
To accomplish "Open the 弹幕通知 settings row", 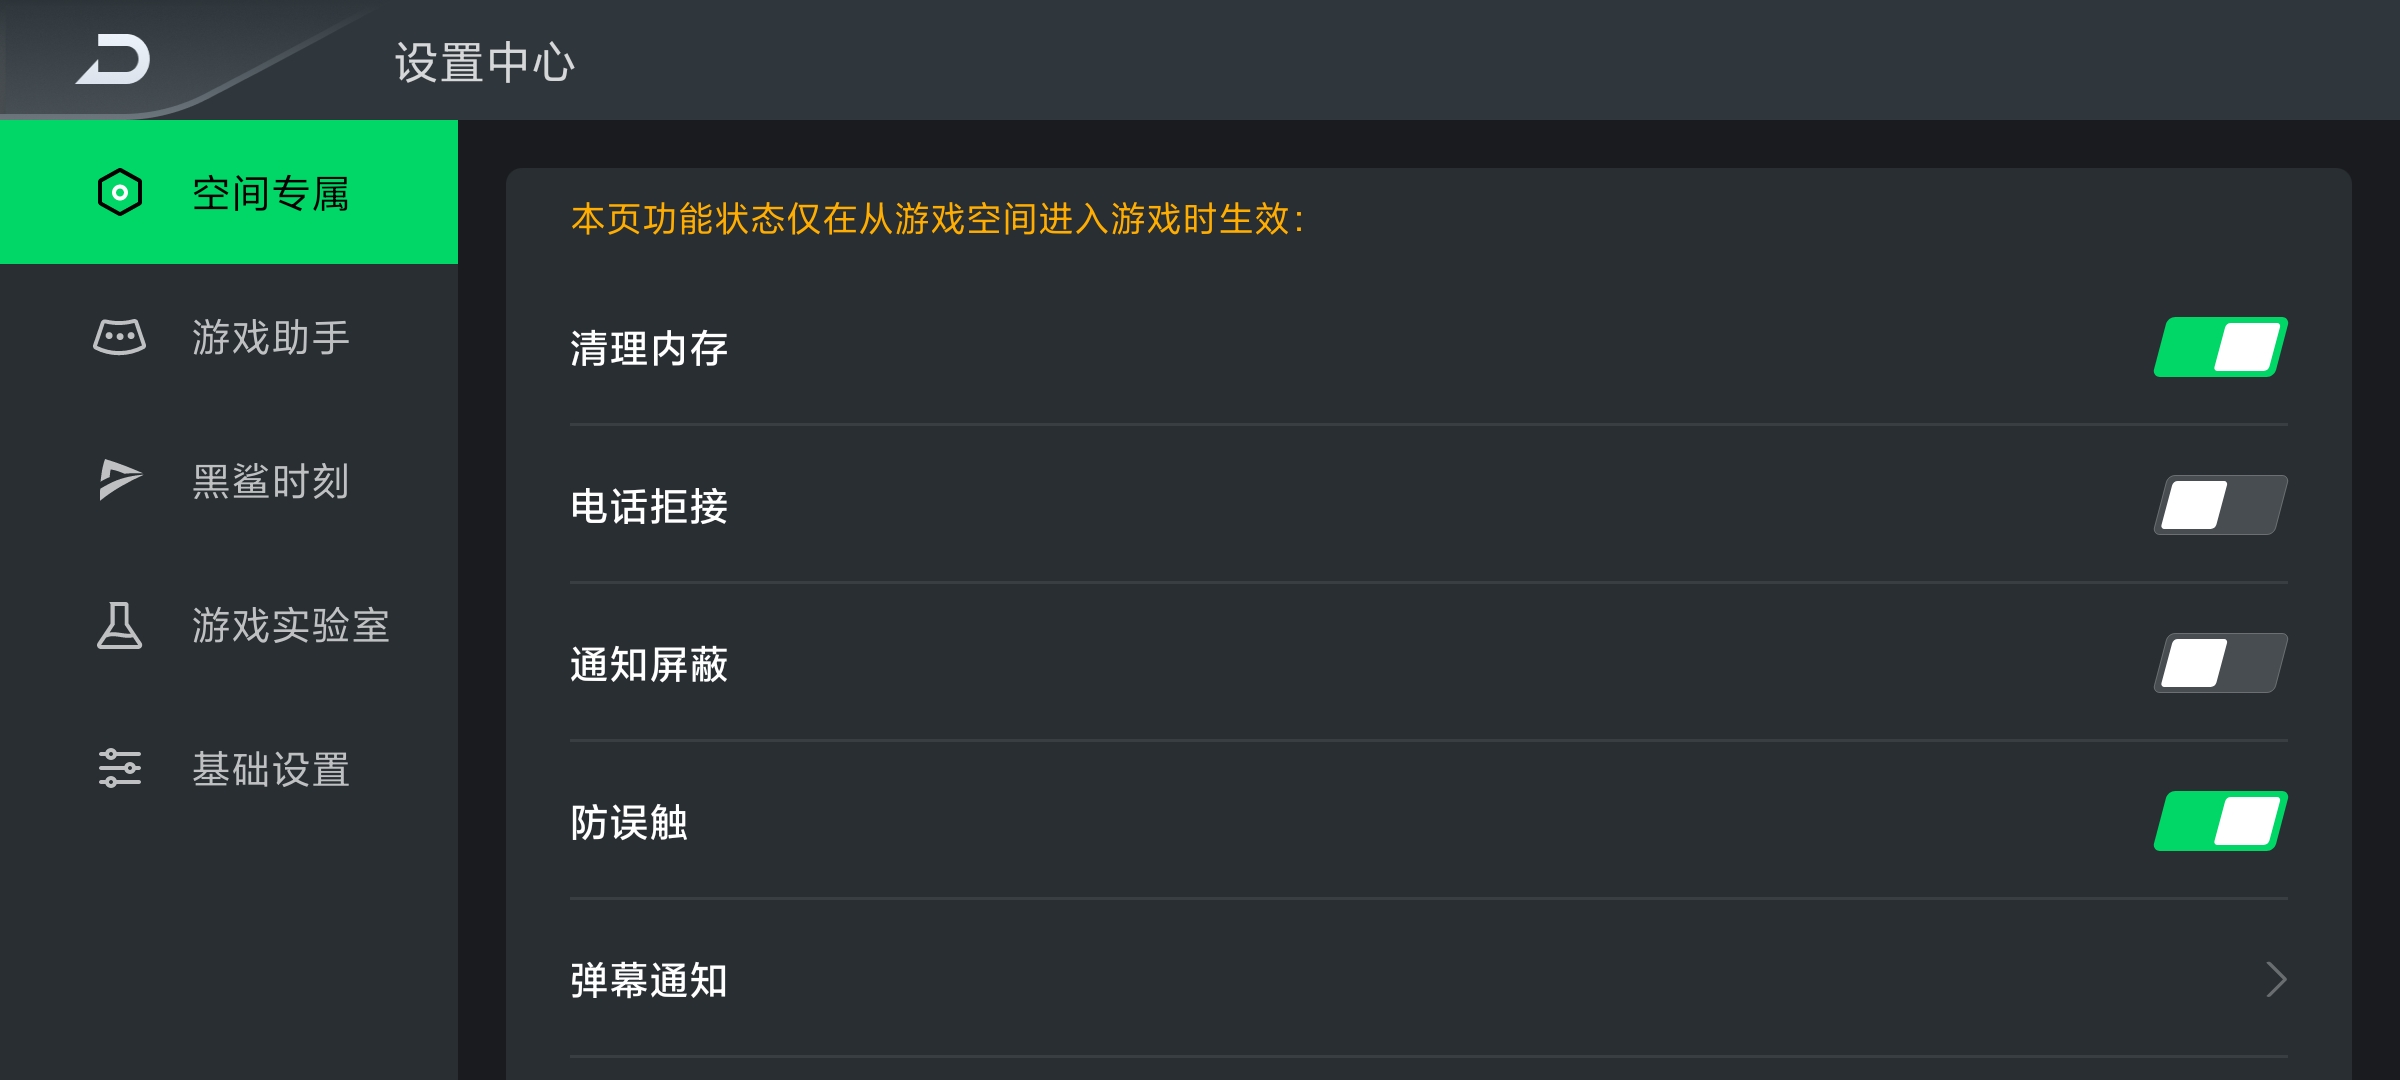I will point(1429,979).
